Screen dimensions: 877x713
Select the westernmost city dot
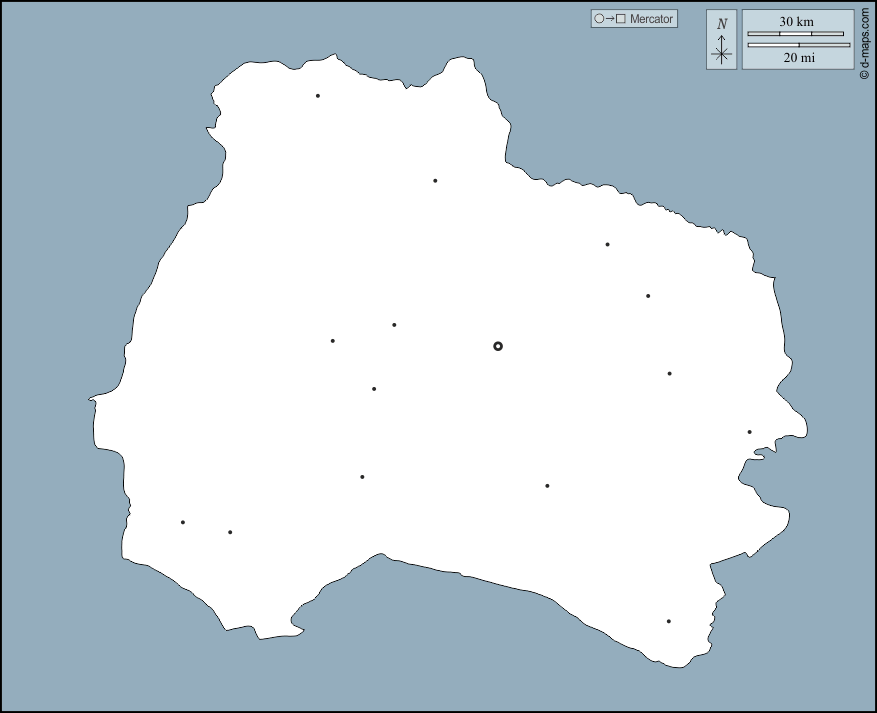pos(183,522)
